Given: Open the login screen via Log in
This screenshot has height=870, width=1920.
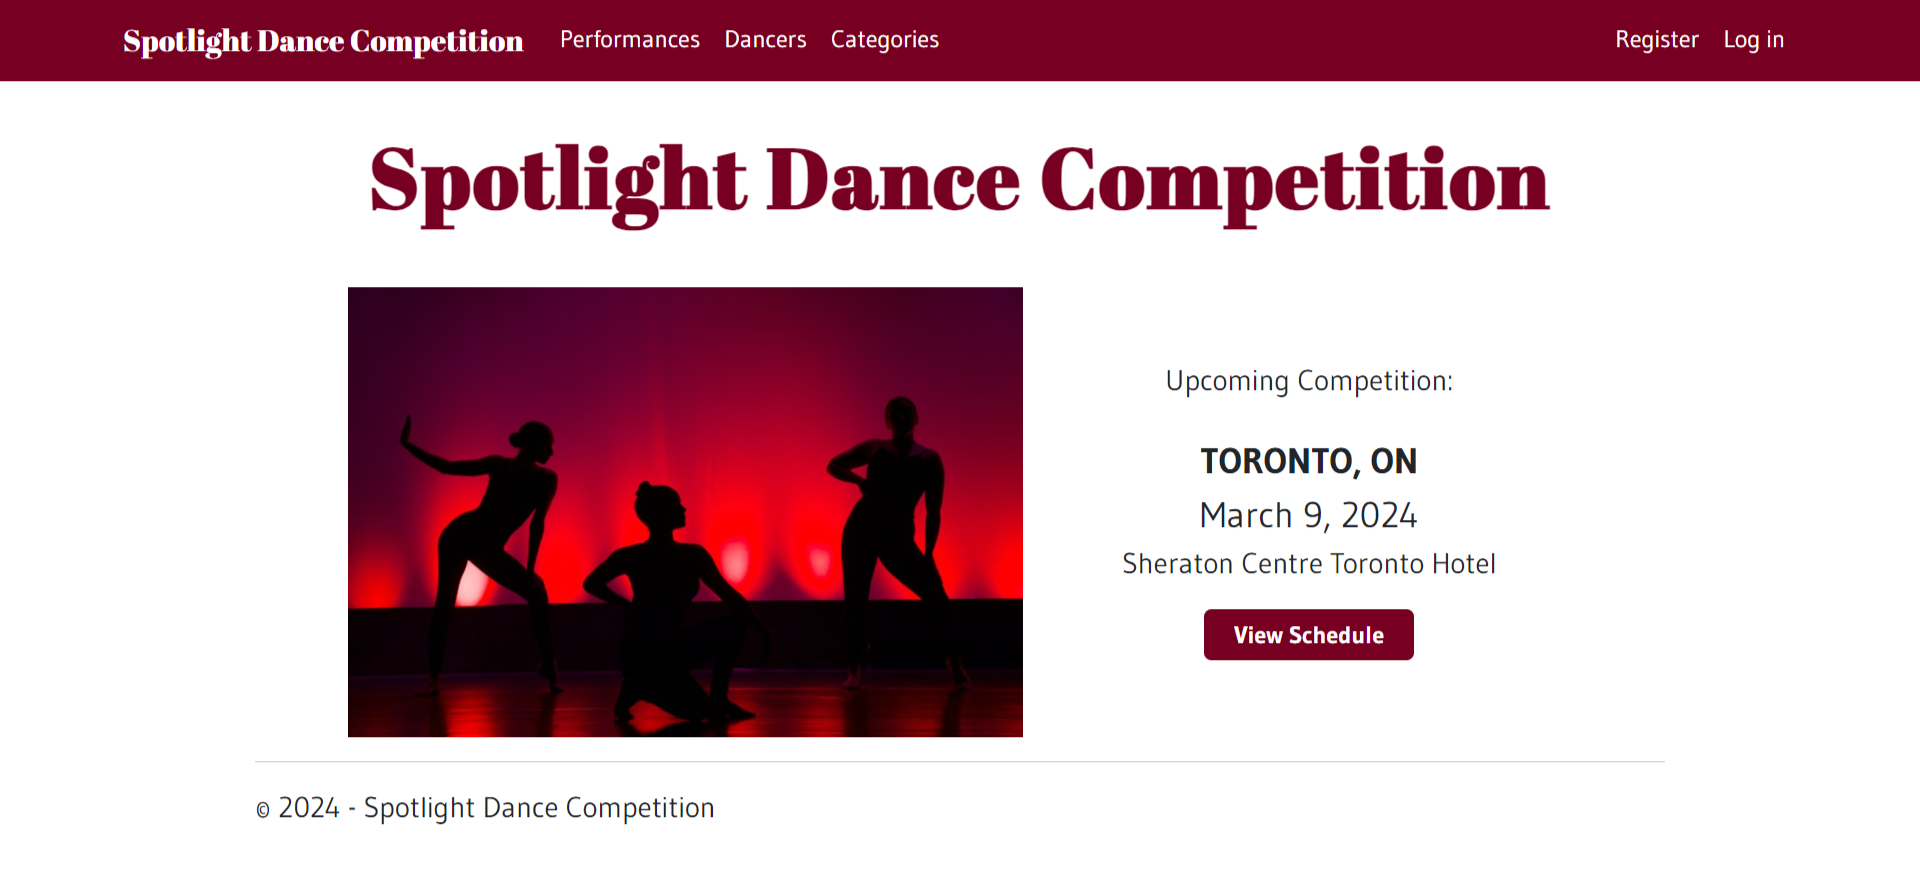Looking at the screenshot, I should click(1753, 40).
